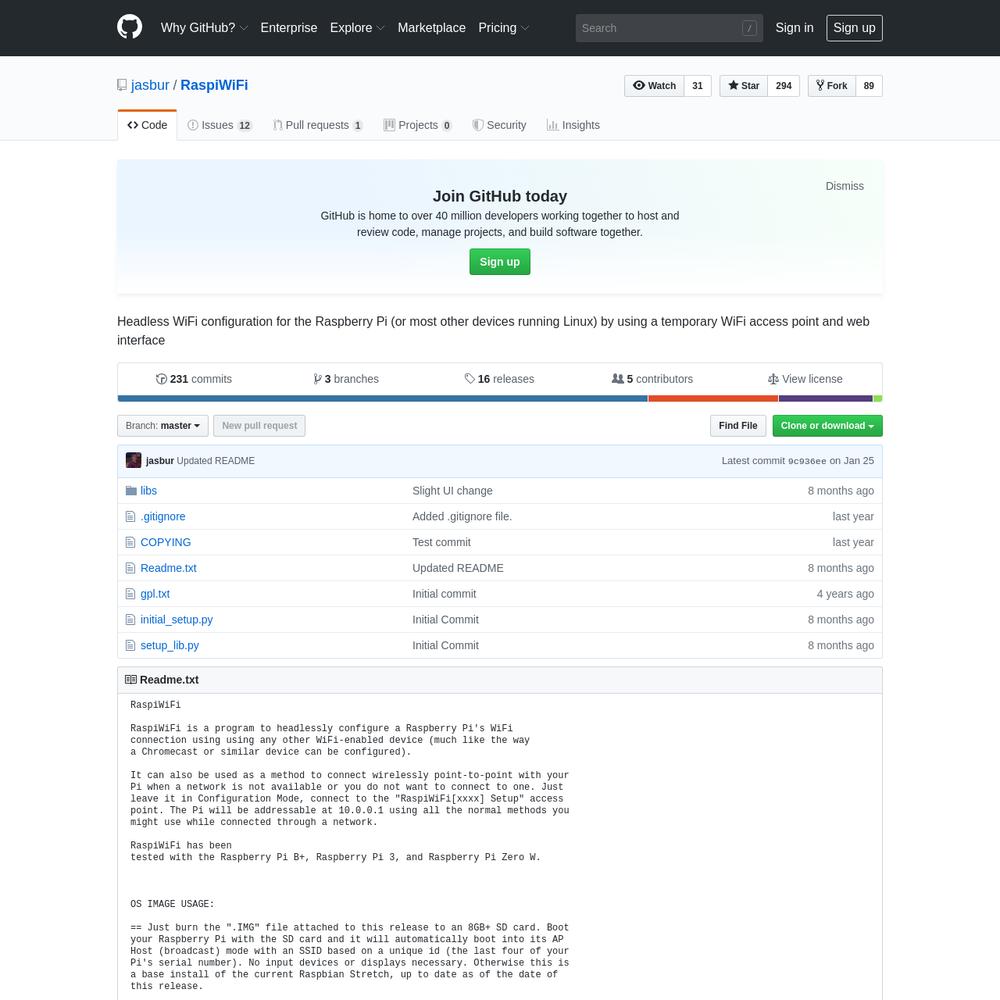
Task: Click the COPYING file icon
Action: coord(130,542)
